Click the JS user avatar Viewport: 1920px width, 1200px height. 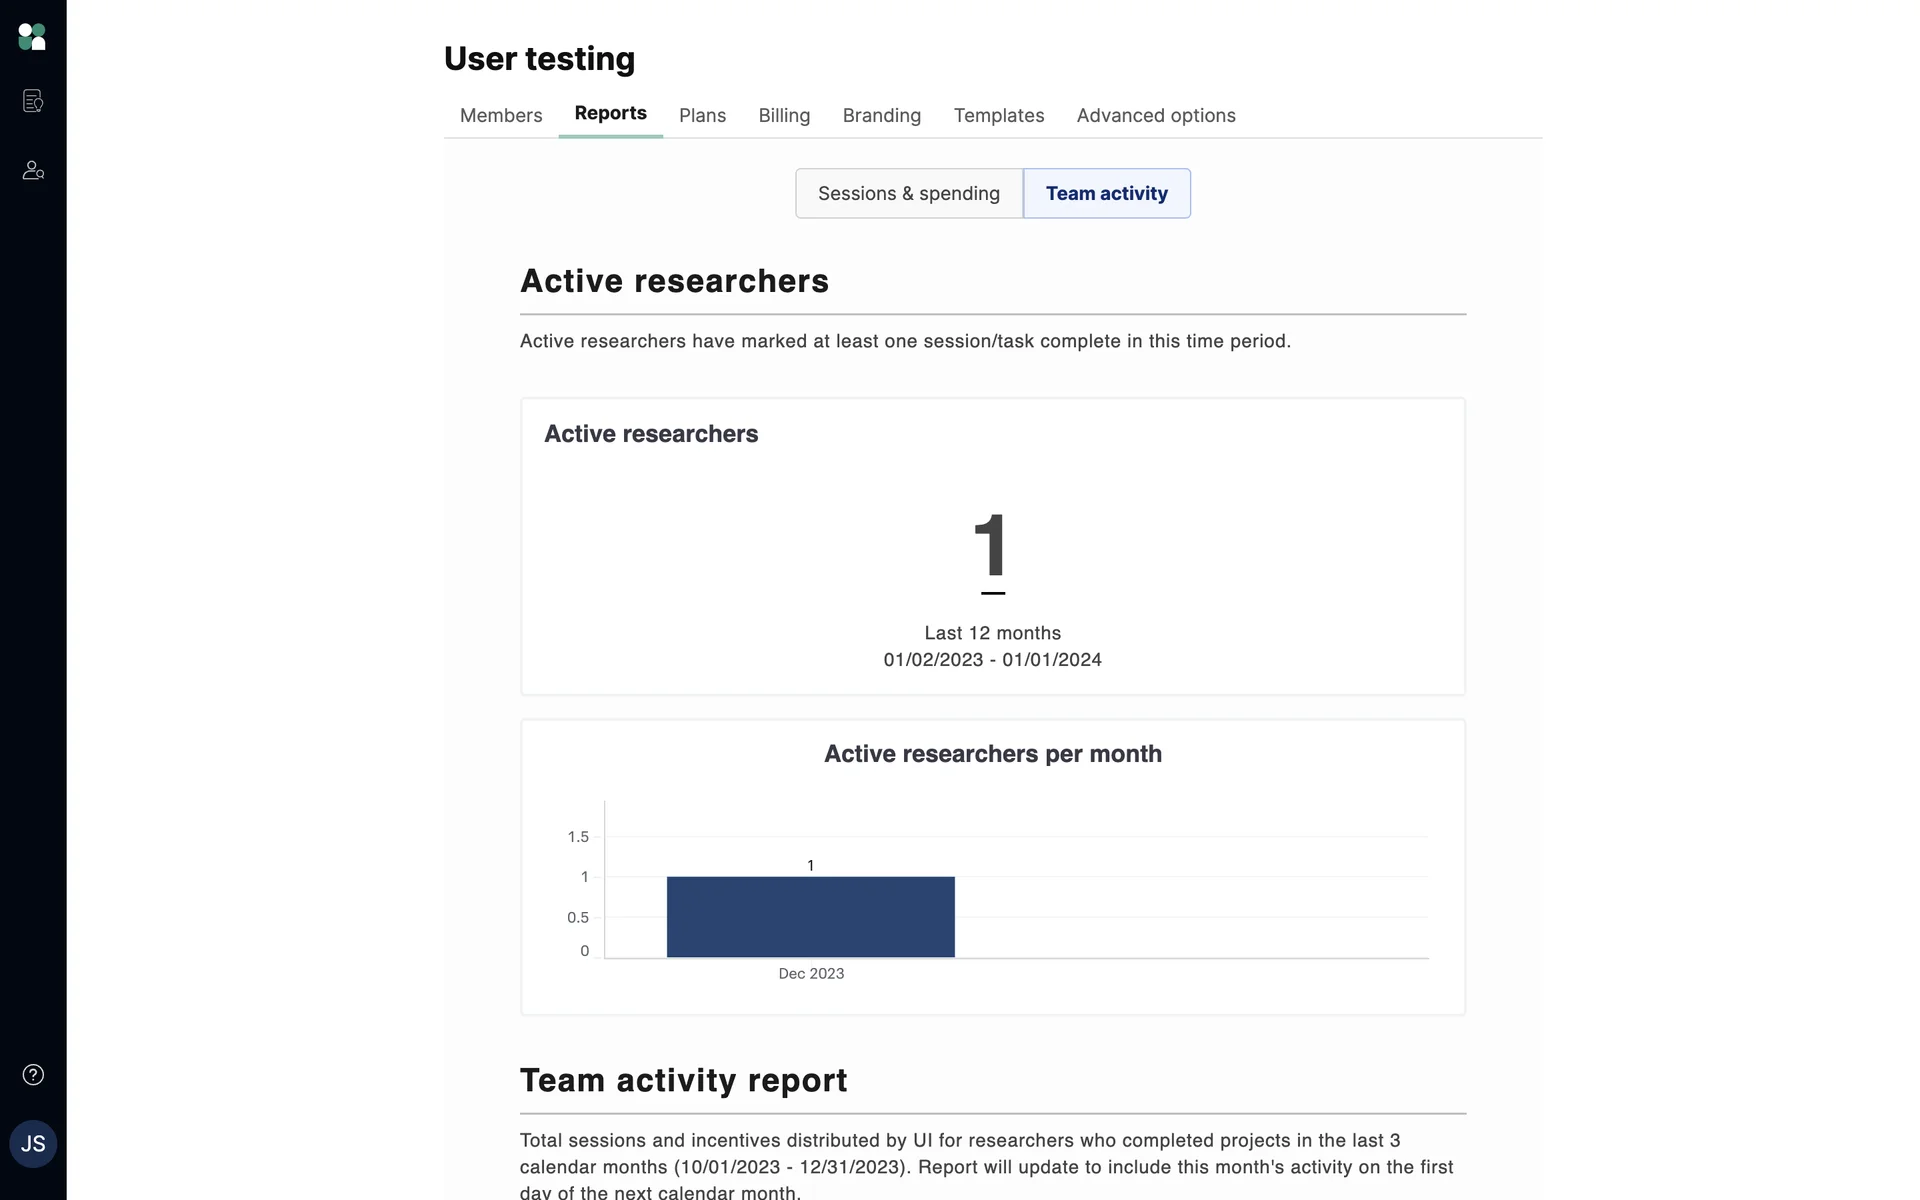pos(33,1144)
